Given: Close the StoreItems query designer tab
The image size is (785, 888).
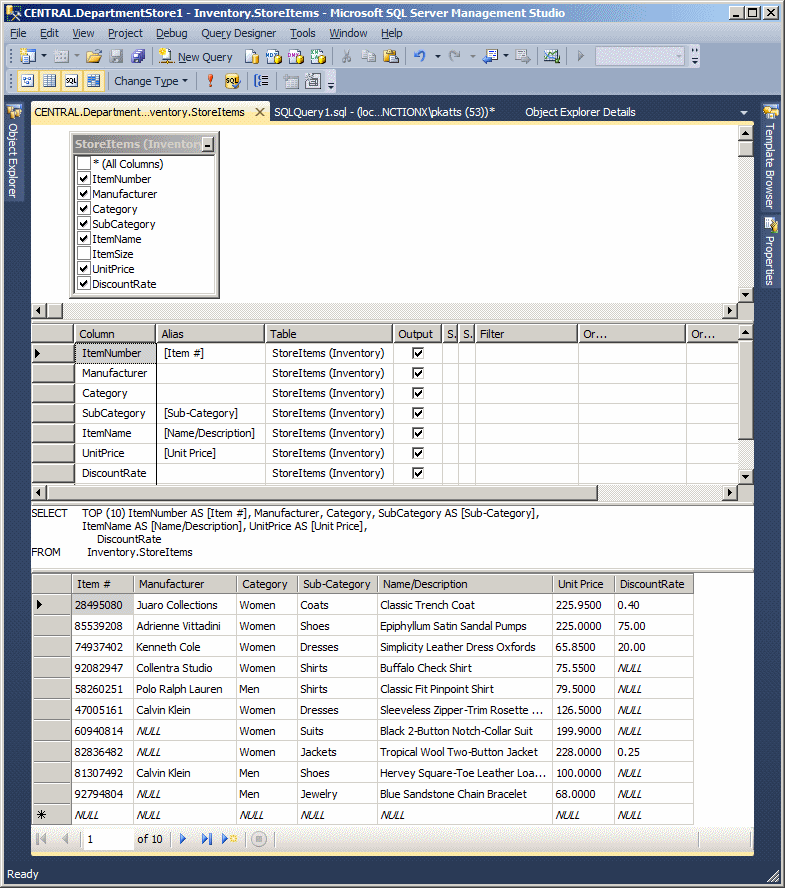Looking at the screenshot, I should 259,112.
